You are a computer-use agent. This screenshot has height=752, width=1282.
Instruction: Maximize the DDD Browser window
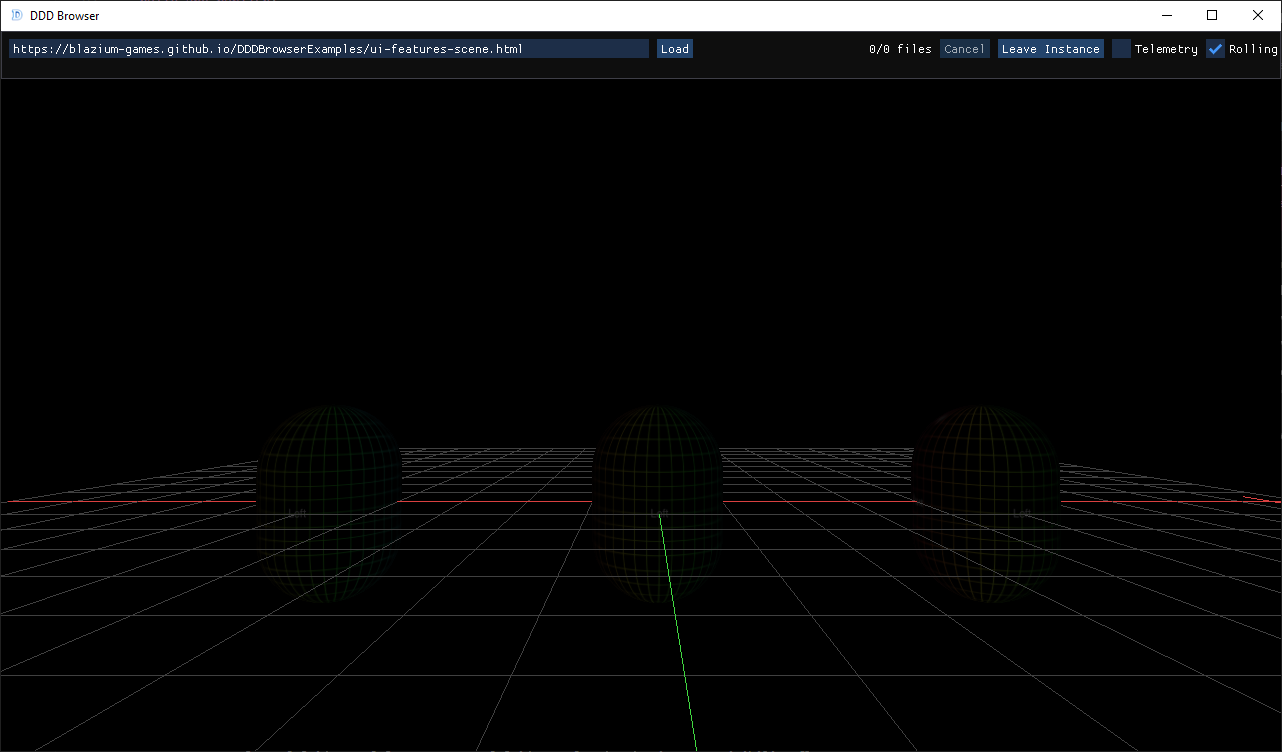[x=1212, y=15]
